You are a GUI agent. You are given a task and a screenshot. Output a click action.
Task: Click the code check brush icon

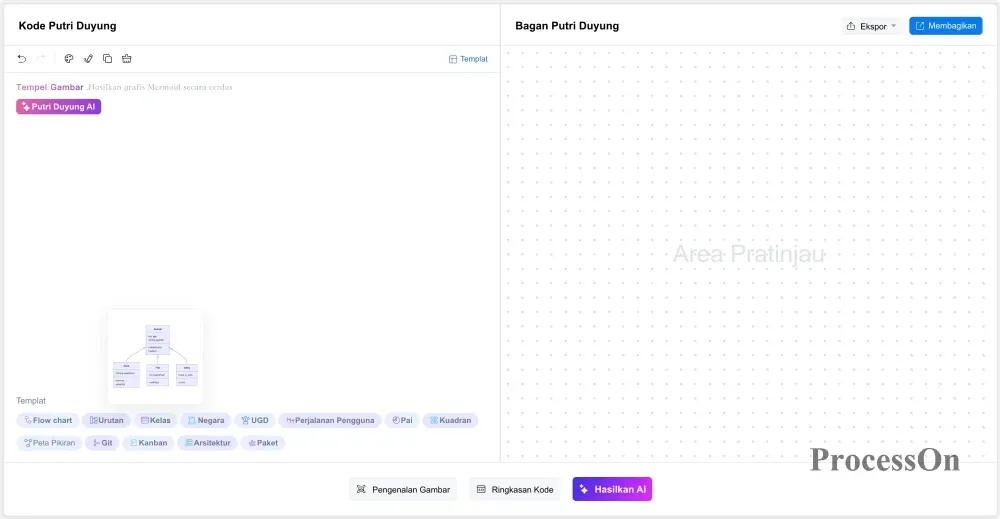coord(88,59)
